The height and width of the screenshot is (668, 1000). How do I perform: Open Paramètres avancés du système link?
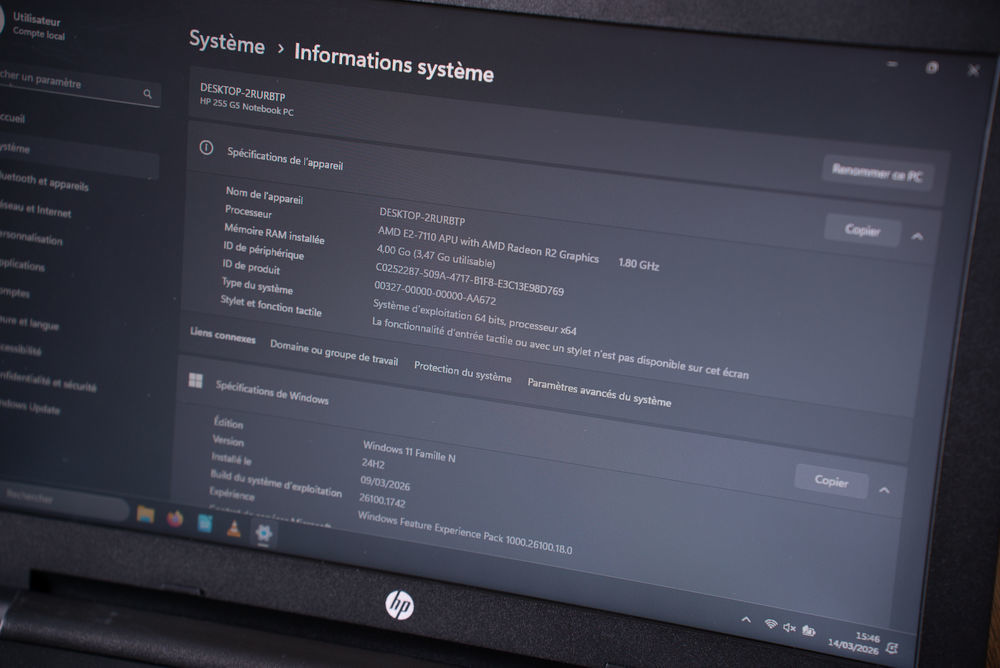599,392
